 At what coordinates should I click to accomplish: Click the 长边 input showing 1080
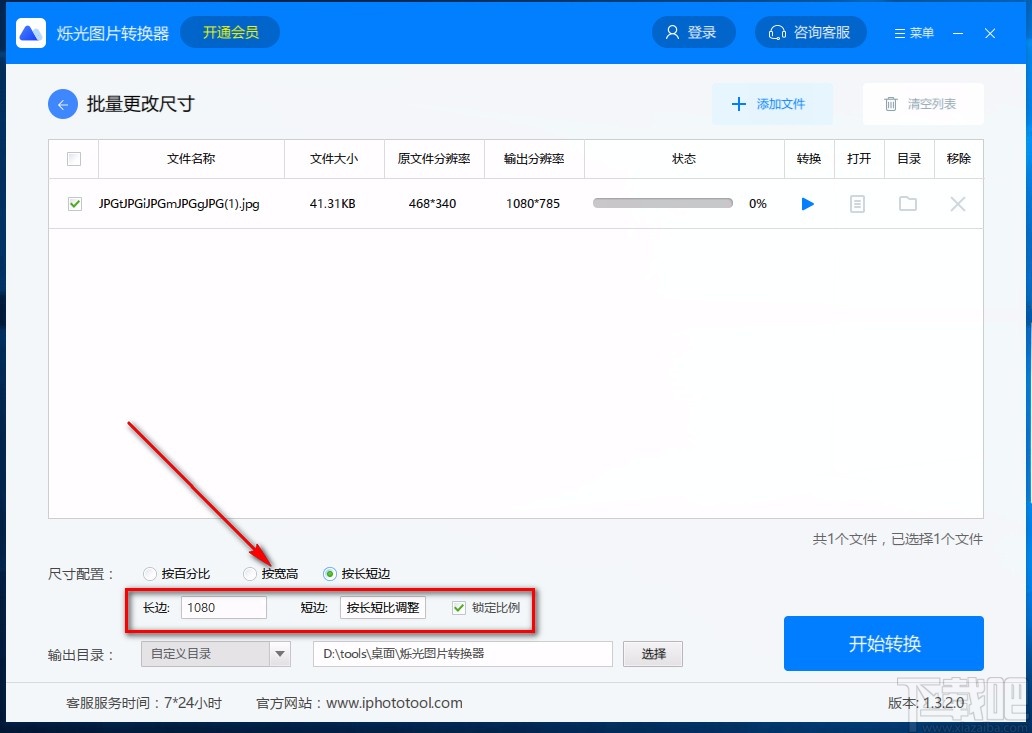pos(223,607)
